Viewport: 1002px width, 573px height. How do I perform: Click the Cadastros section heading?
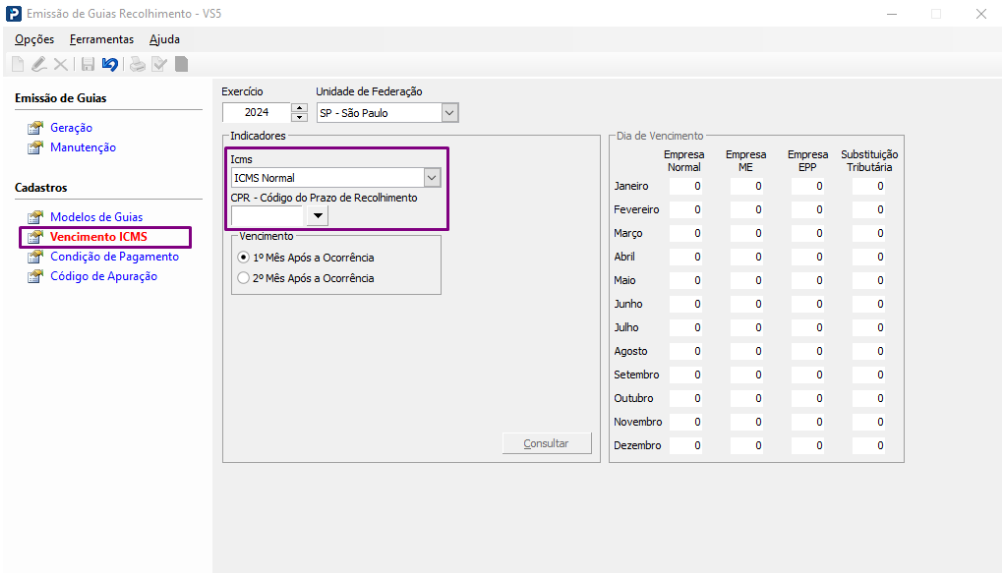[41, 188]
